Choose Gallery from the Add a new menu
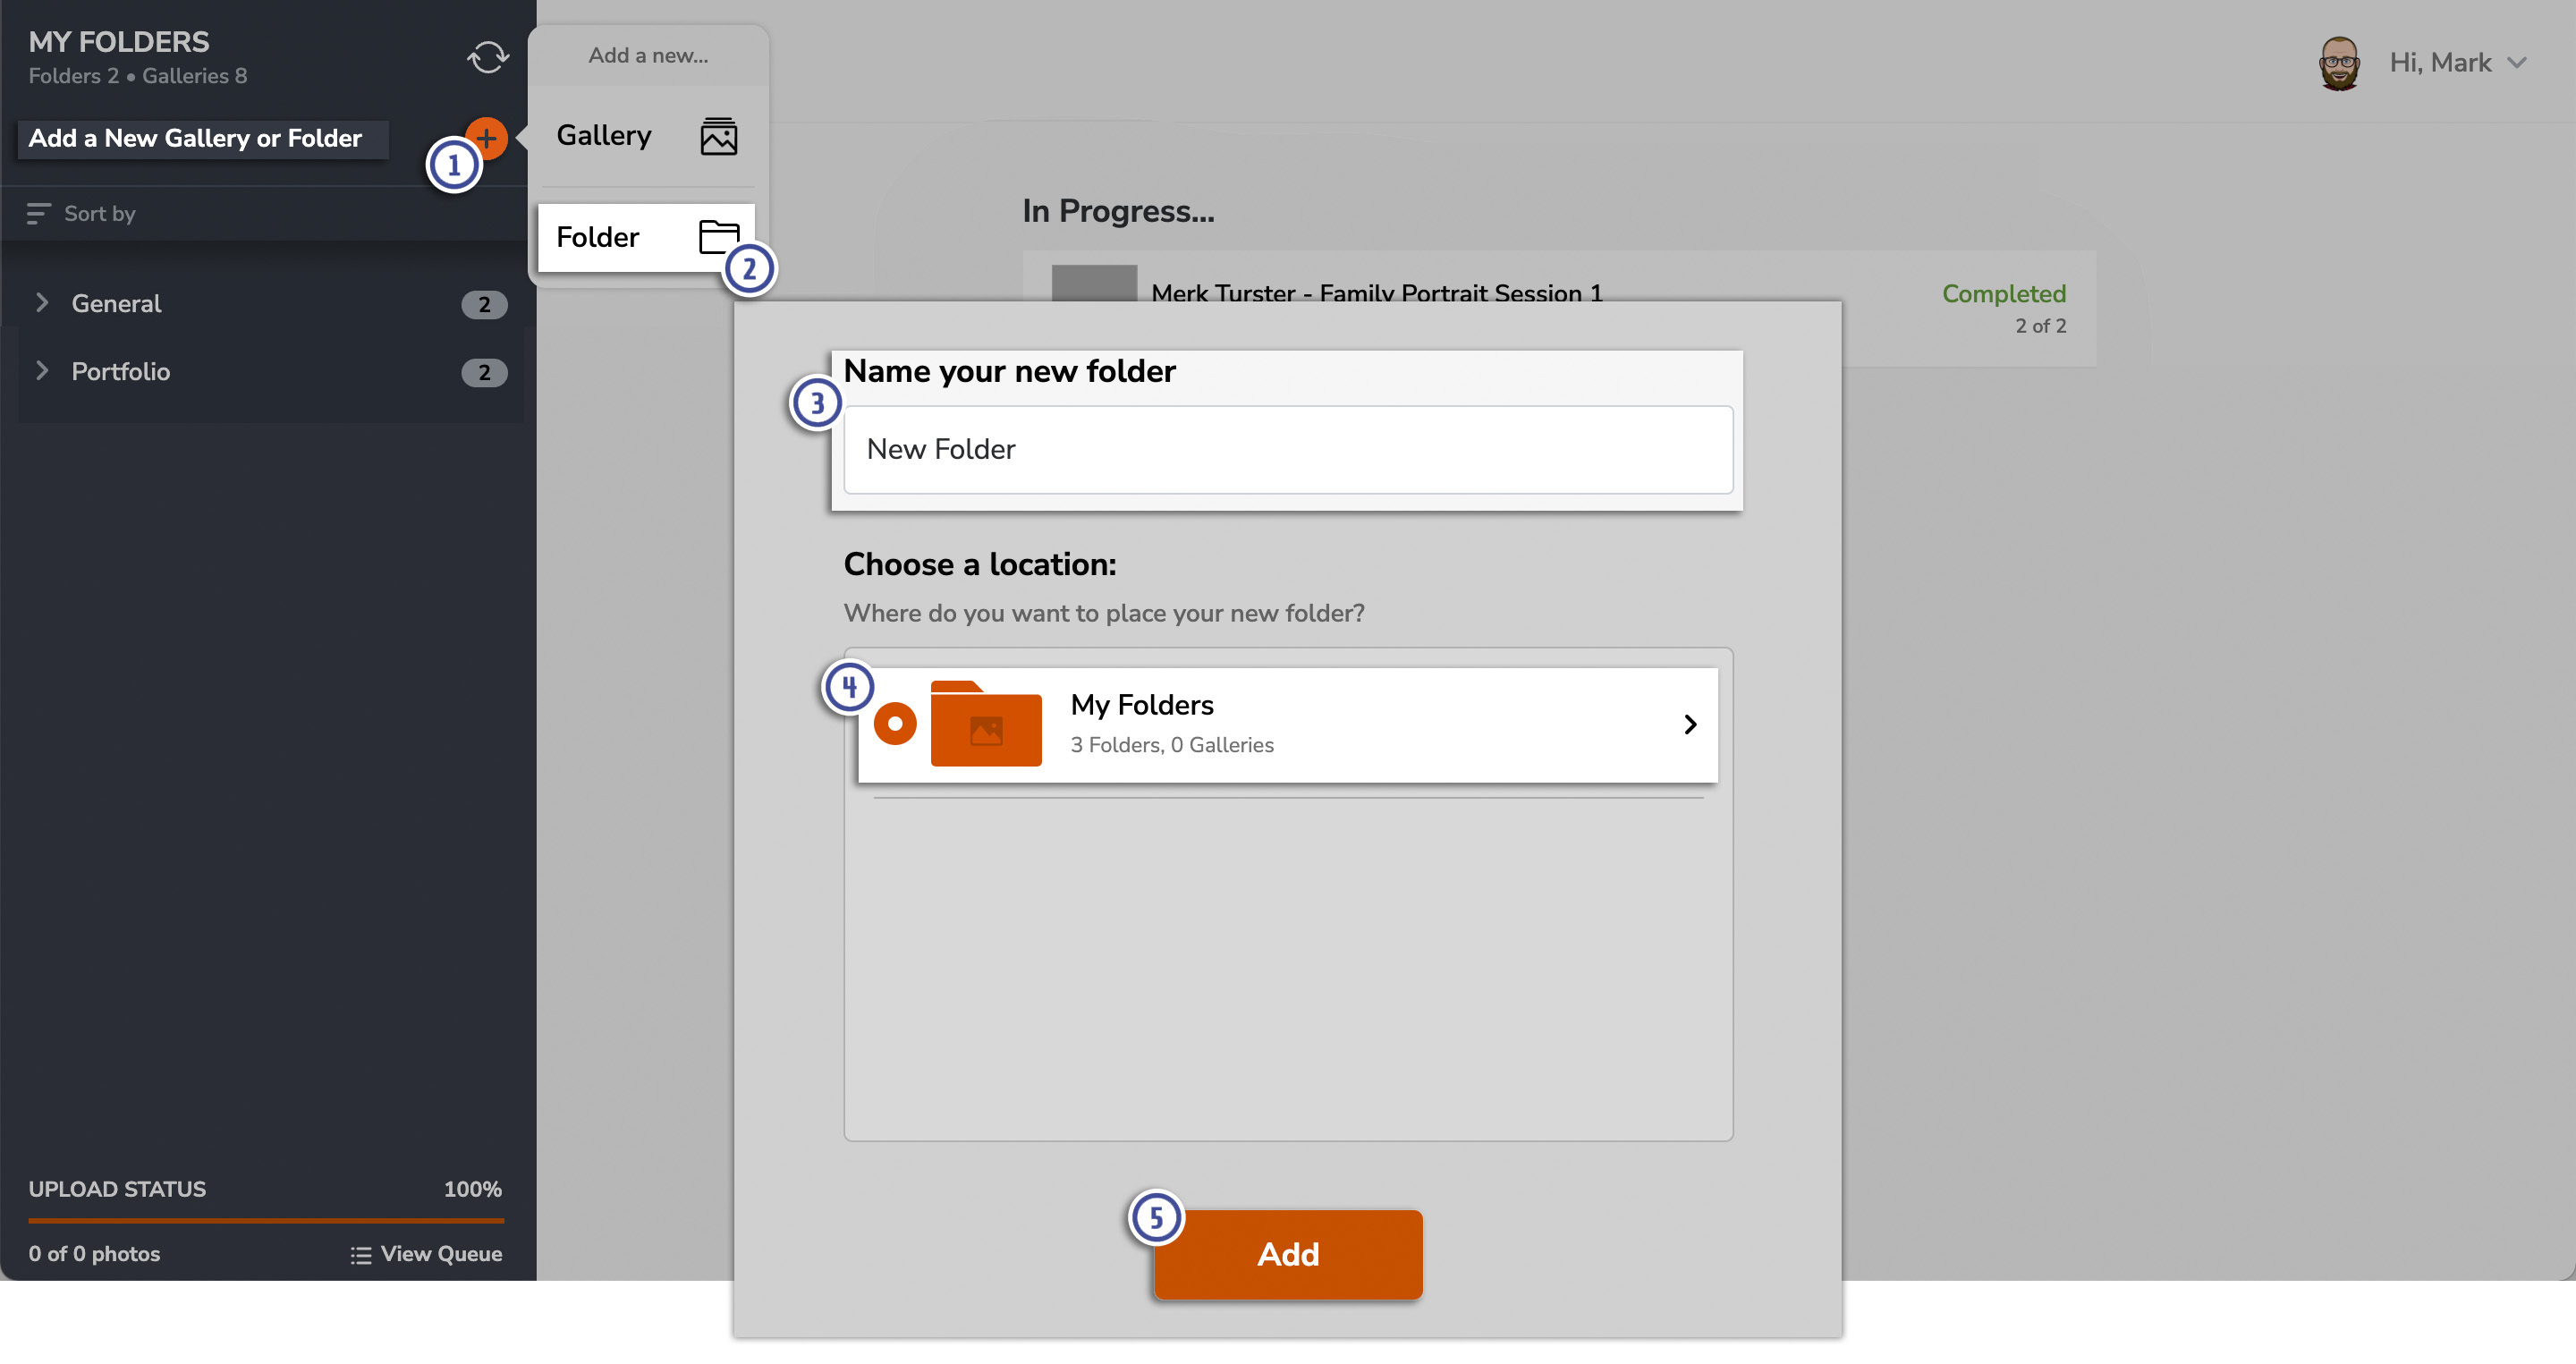This screenshot has width=2576, height=1364. point(604,136)
